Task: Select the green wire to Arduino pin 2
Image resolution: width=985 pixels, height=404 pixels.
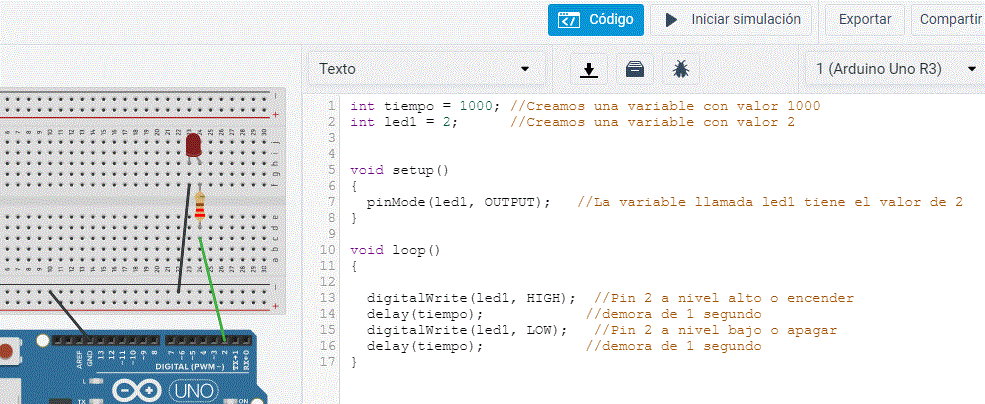Action: pyautogui.click(x=214, y=290)
